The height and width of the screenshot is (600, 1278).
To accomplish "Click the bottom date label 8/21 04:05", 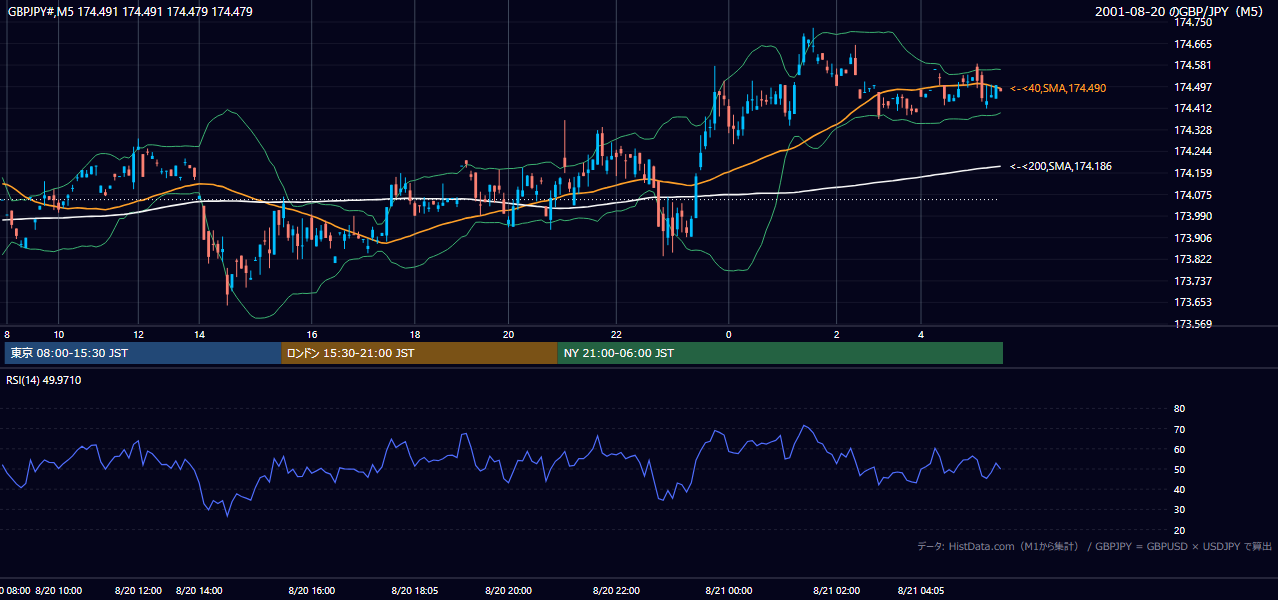I will click(x=922, y=591).
